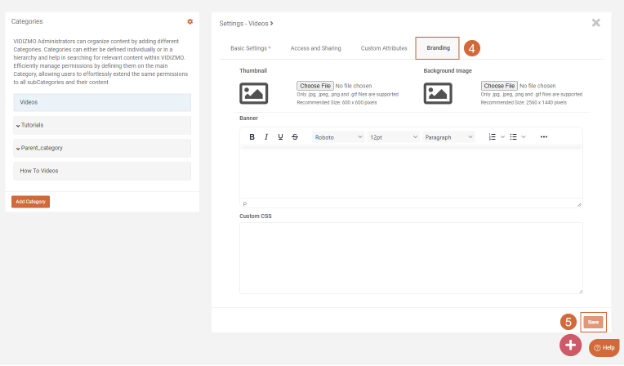Apply bold formatting in the banner editor
624x366 pixels.
252,137
